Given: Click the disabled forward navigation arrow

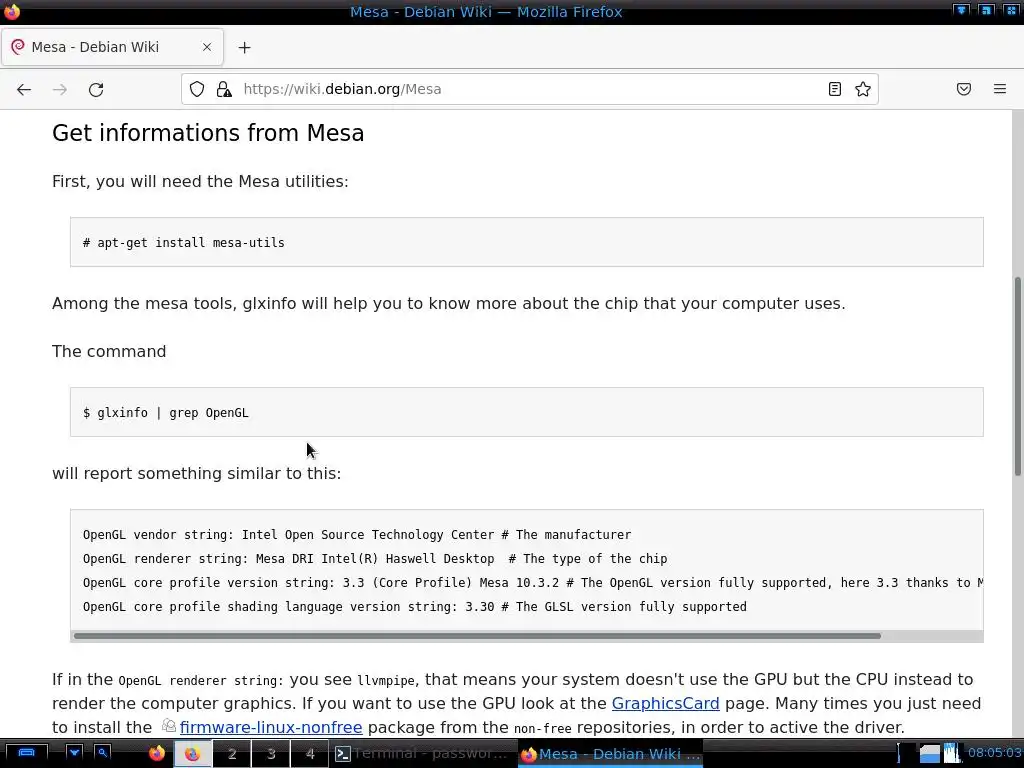Looking at the screenshot, I should pyautogui.click(x=59, y=89).
